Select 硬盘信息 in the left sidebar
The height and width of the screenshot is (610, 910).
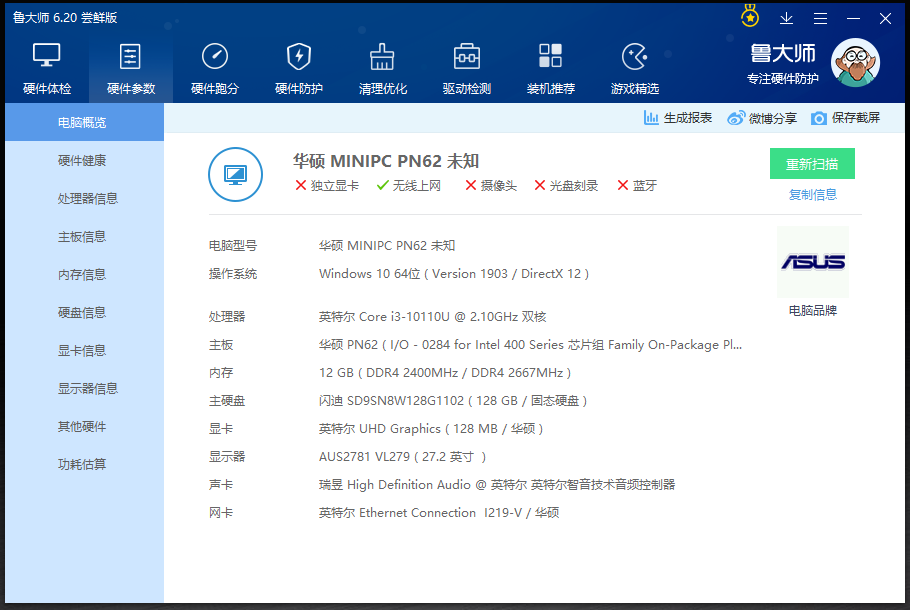tap(82, 313)
